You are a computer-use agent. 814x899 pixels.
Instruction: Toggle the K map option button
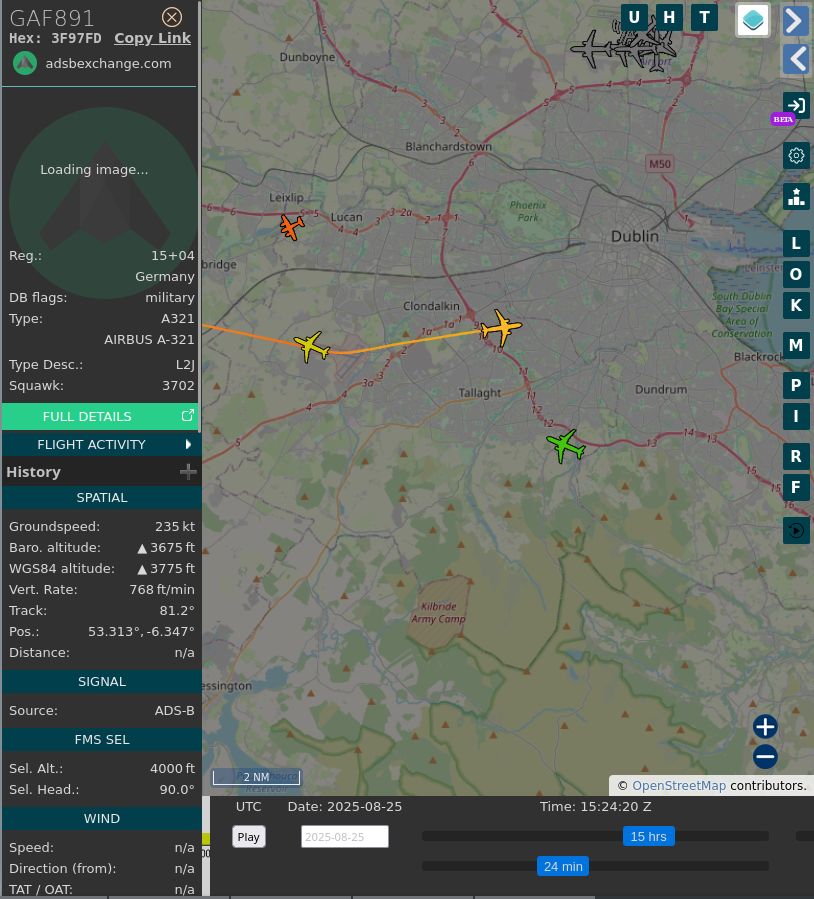[796, 305]
